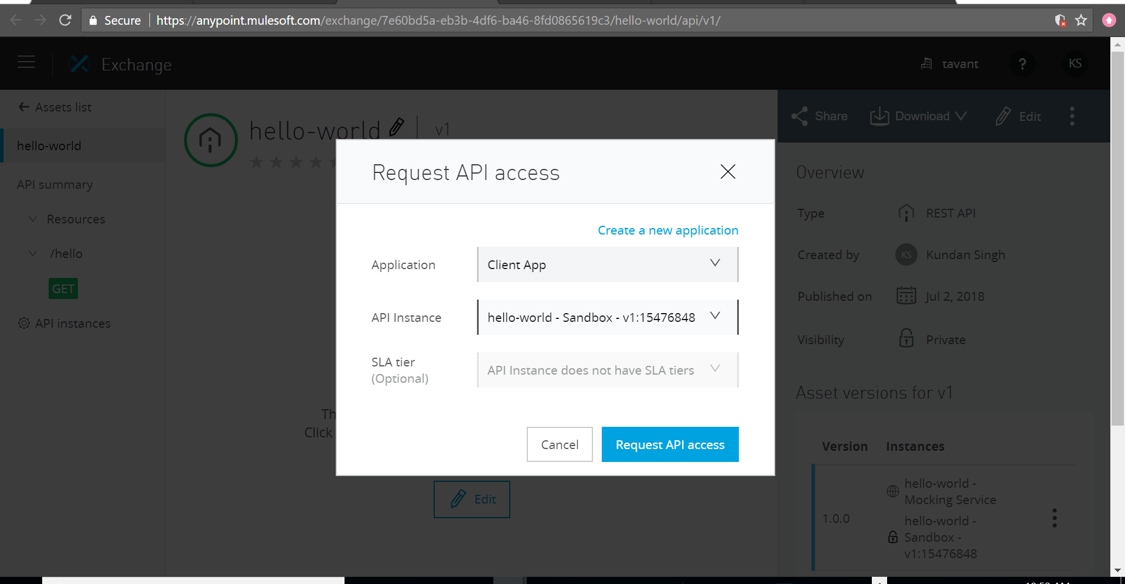Open the hamburger navigation menu
Screen dimensions: 1125x584
pyautogui.click(x=27, y=63)
